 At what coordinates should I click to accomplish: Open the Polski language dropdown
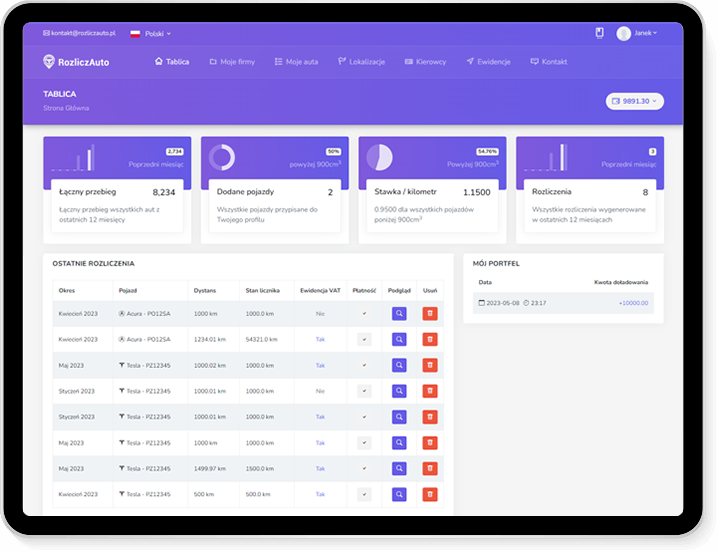151,33
